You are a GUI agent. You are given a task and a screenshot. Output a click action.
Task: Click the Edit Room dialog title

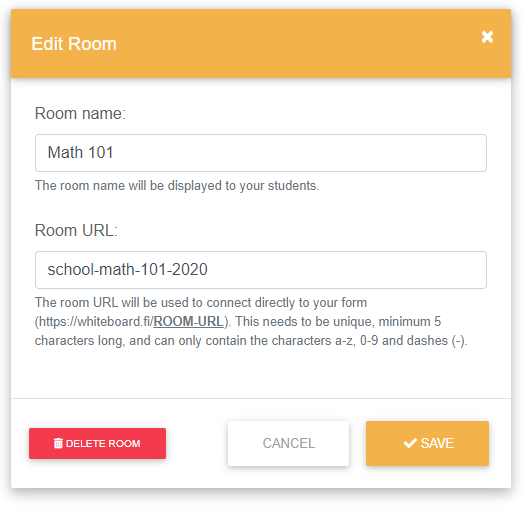74,44
